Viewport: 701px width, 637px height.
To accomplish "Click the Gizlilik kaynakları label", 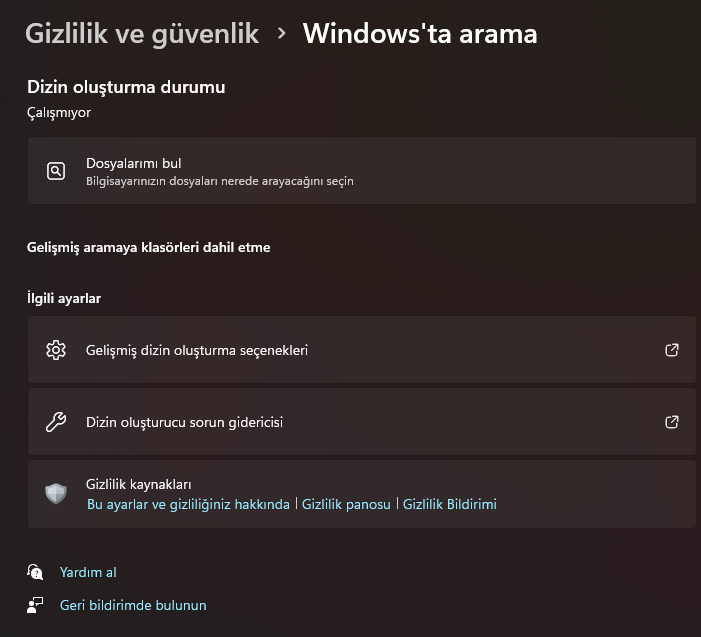I will pyautogui.click(x=138, y=484).
